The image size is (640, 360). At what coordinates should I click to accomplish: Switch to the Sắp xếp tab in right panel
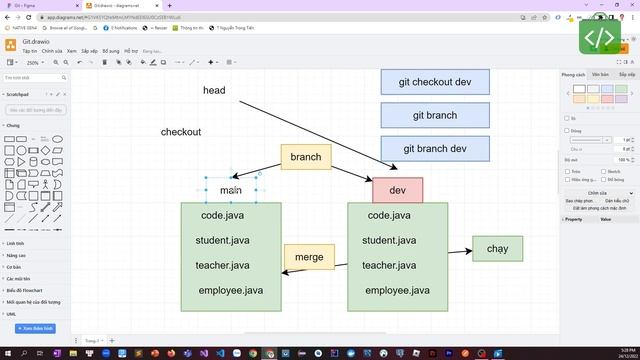627,75
